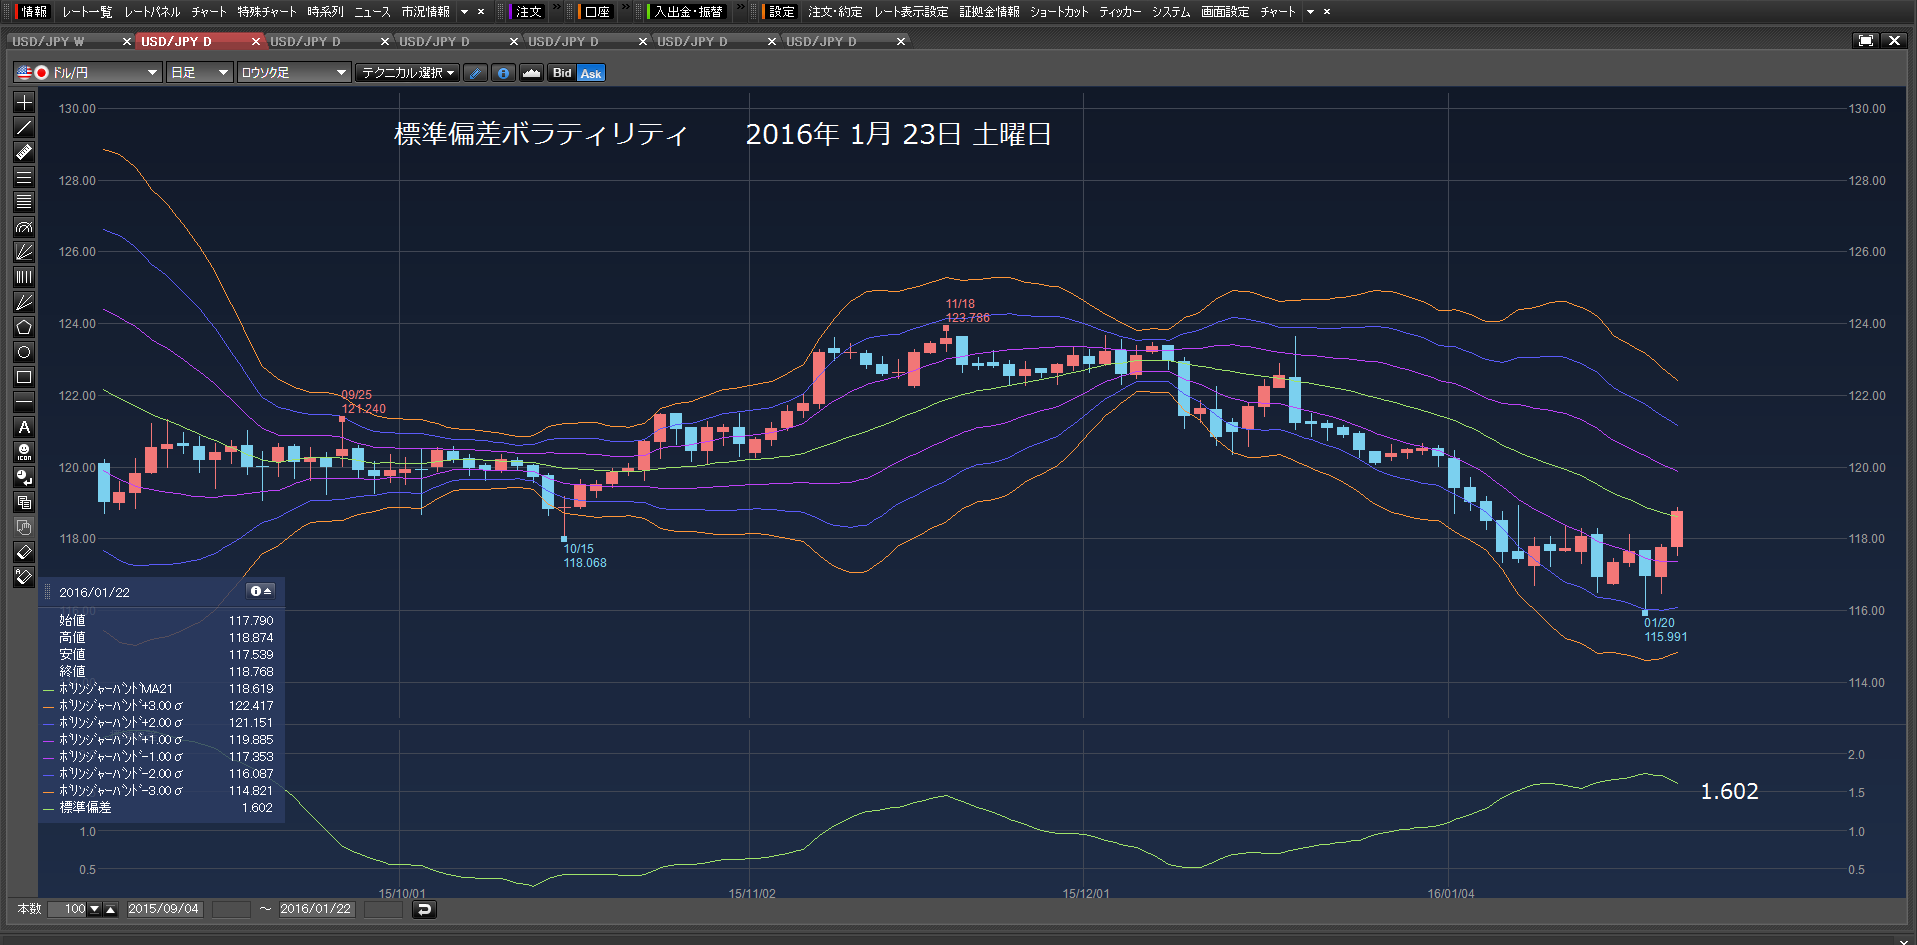
Task: Select the three-line parallel channel tool
Action: coord(24,177)
